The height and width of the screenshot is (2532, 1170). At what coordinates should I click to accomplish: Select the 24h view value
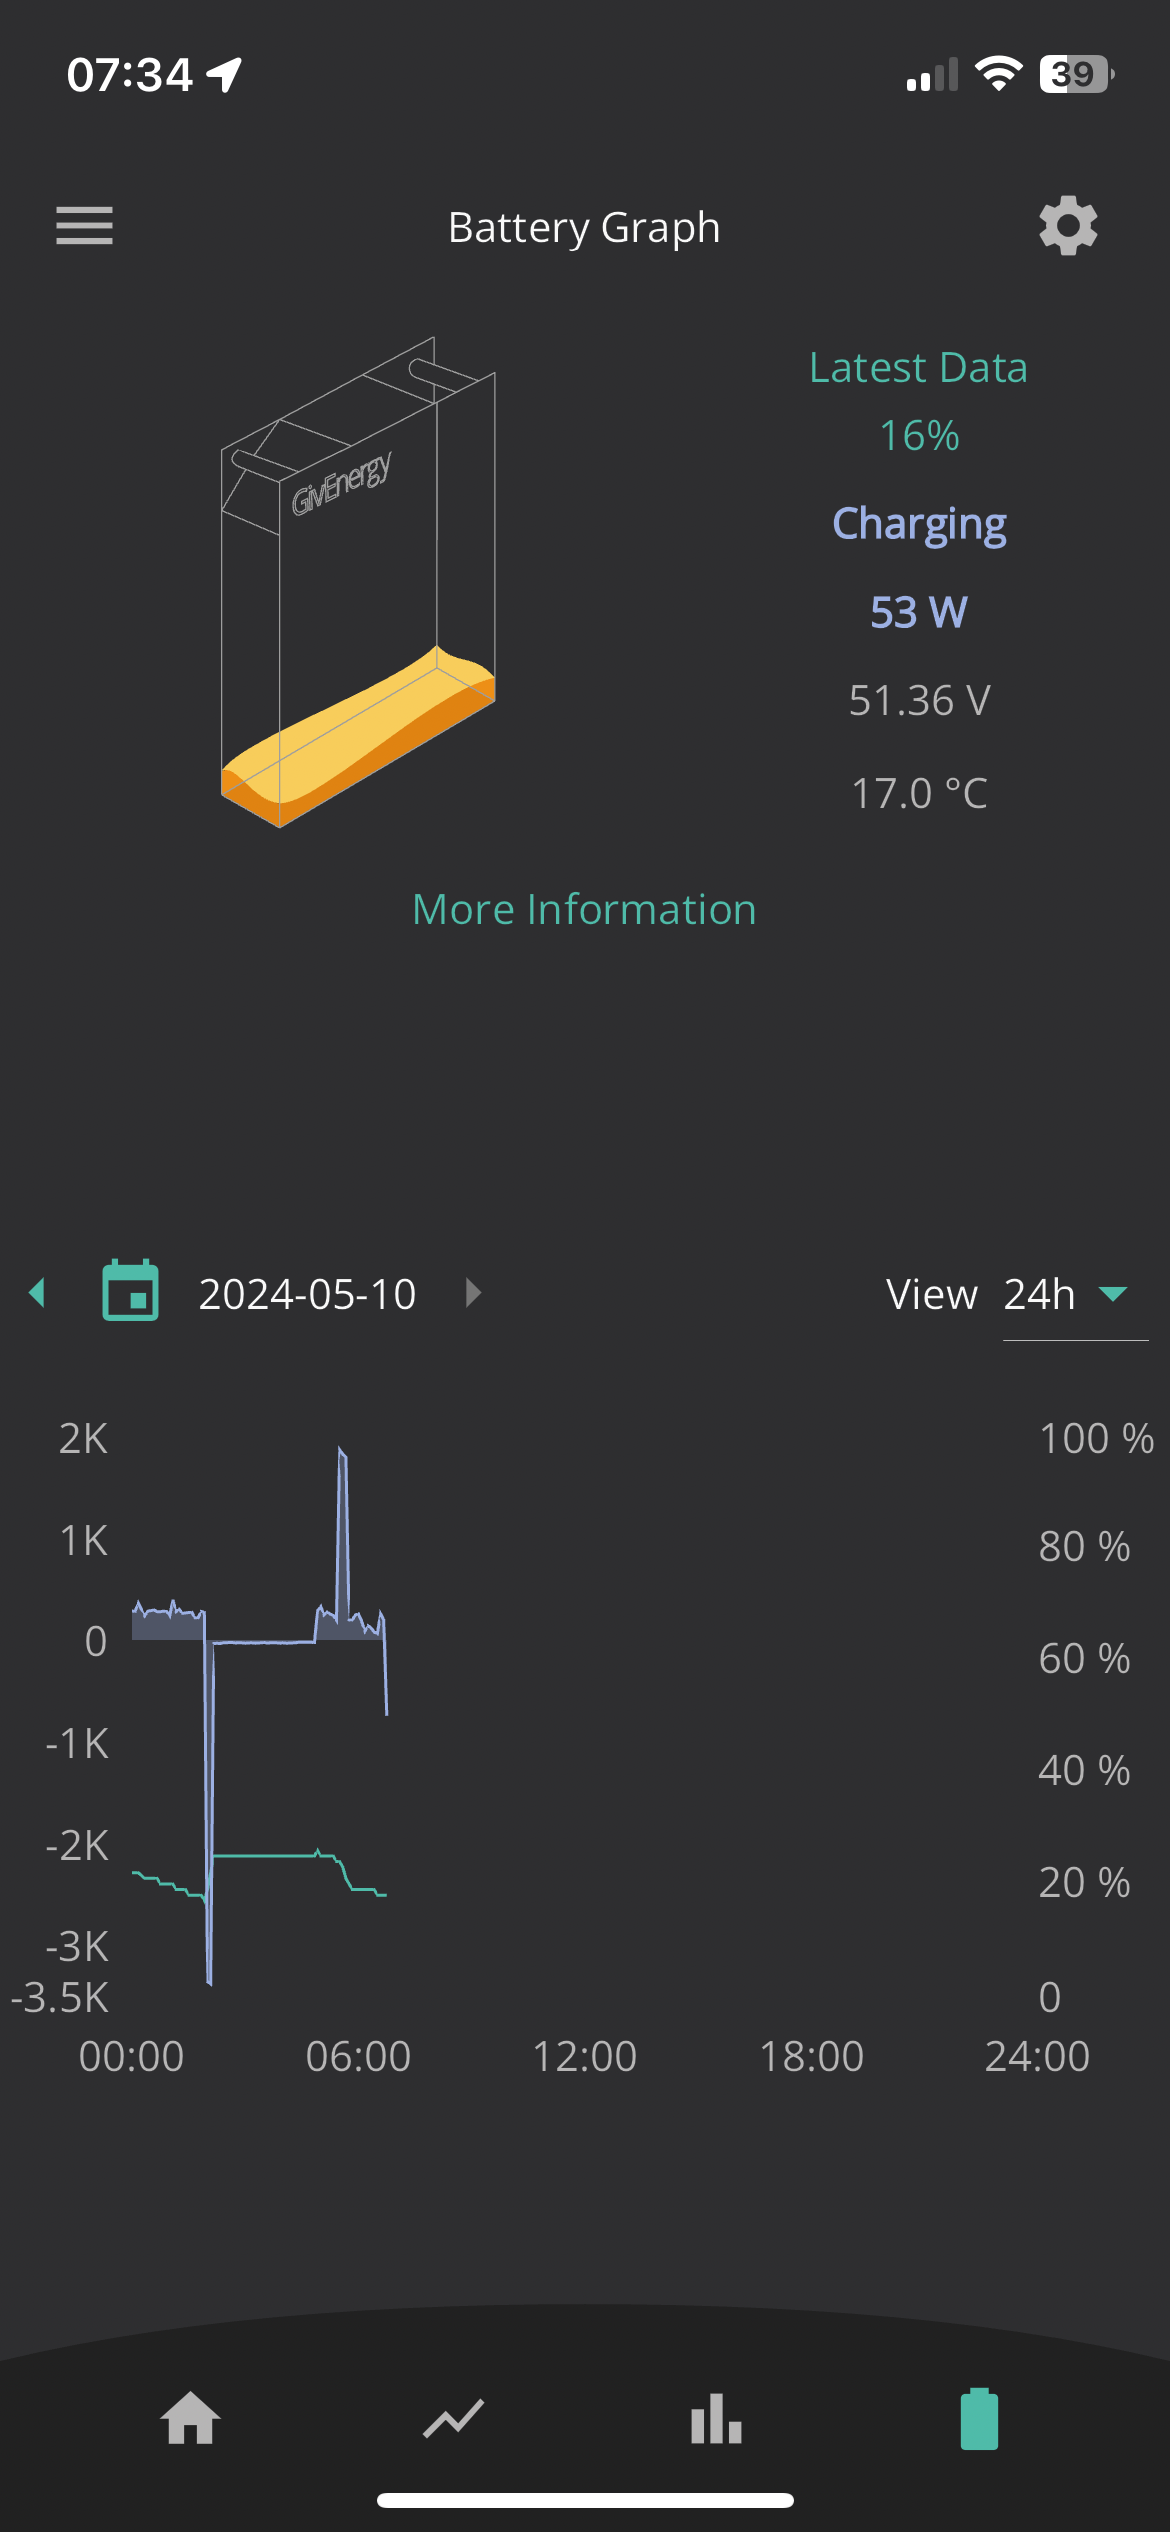(x=1039, y=1294)
